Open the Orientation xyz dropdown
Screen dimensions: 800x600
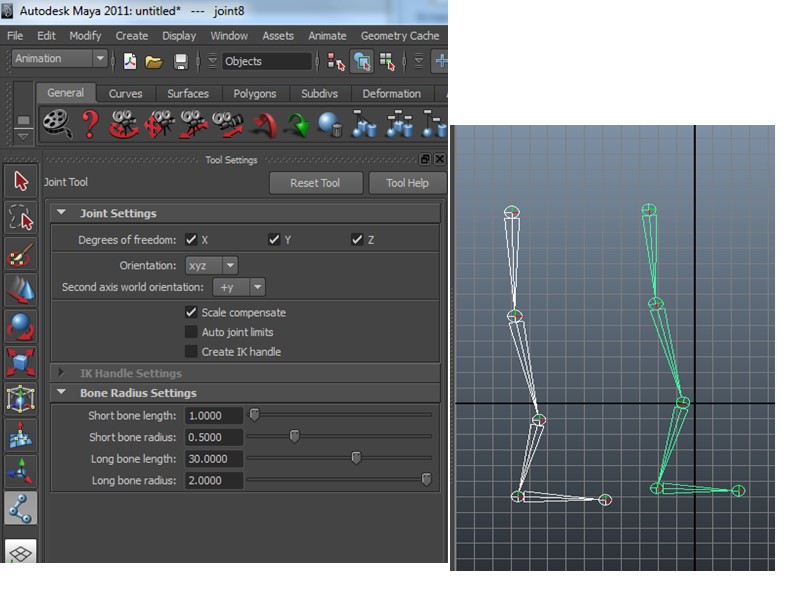coord(212,265)
